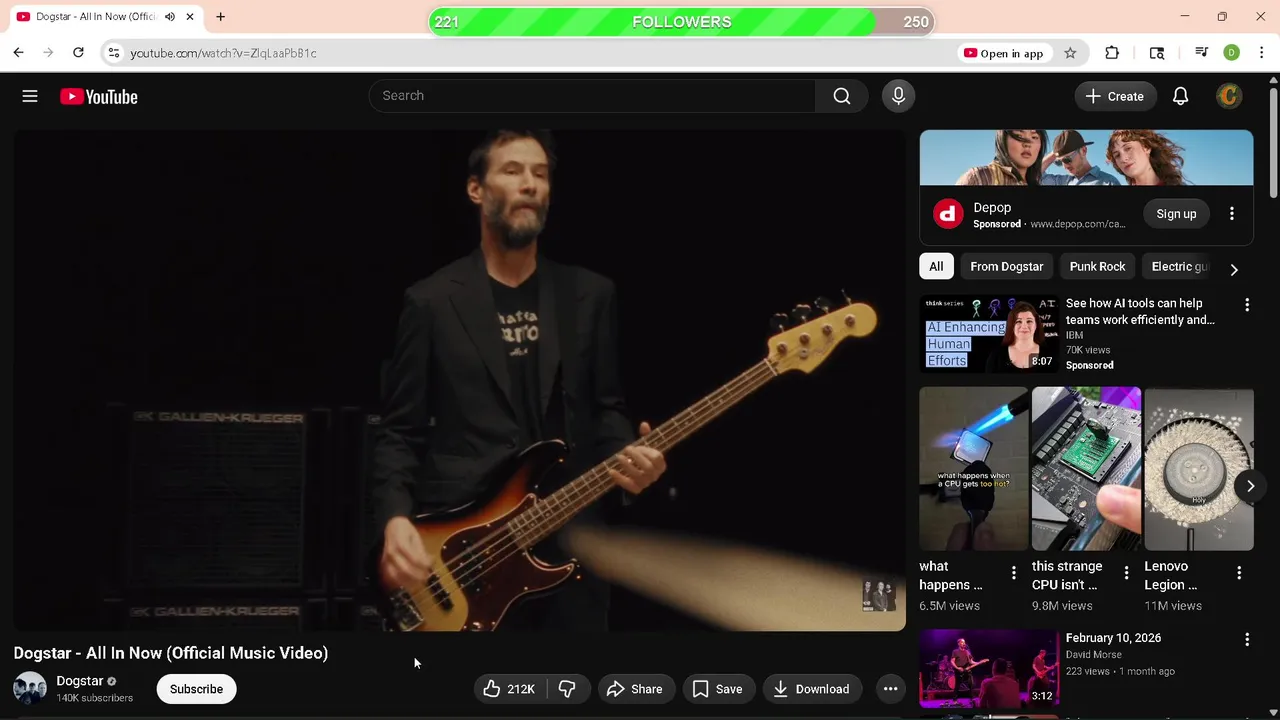Reload the page
The height and width of the screenshot is (720, 1280).
pyautogui.click(x=78, y=53)
